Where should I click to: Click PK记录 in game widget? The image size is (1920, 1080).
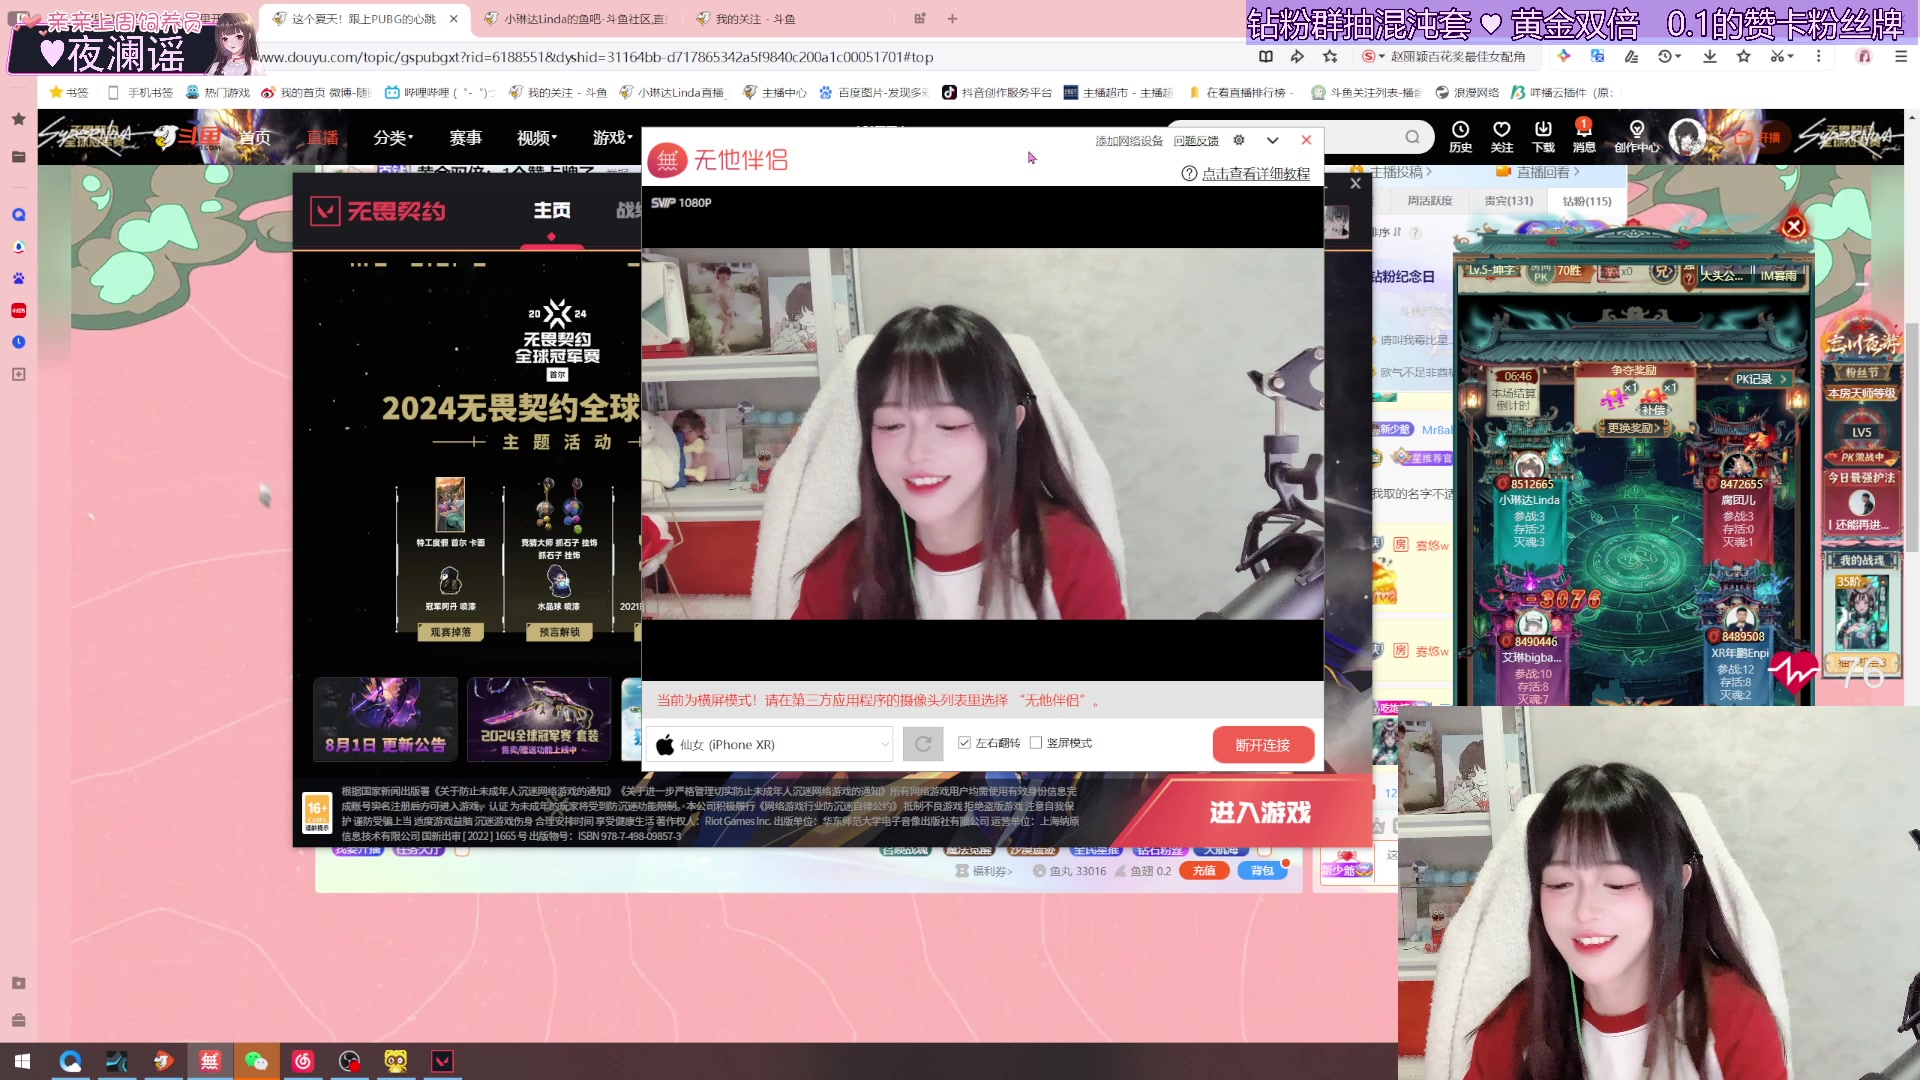(x=1760, y=379)
